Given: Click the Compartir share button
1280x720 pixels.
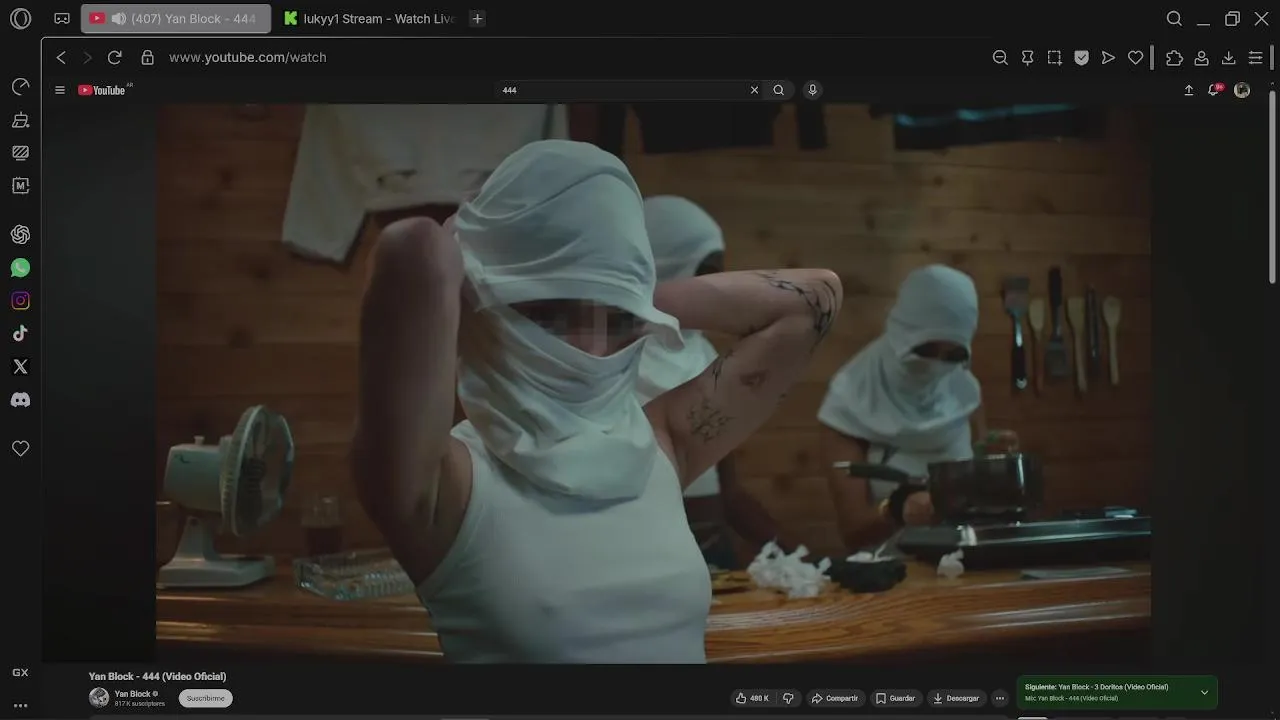Looking at the screenshot, I should click(x=834, y=698).
